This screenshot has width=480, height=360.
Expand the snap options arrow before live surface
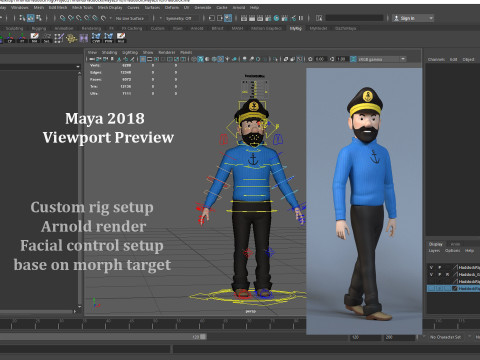point(111,18)
